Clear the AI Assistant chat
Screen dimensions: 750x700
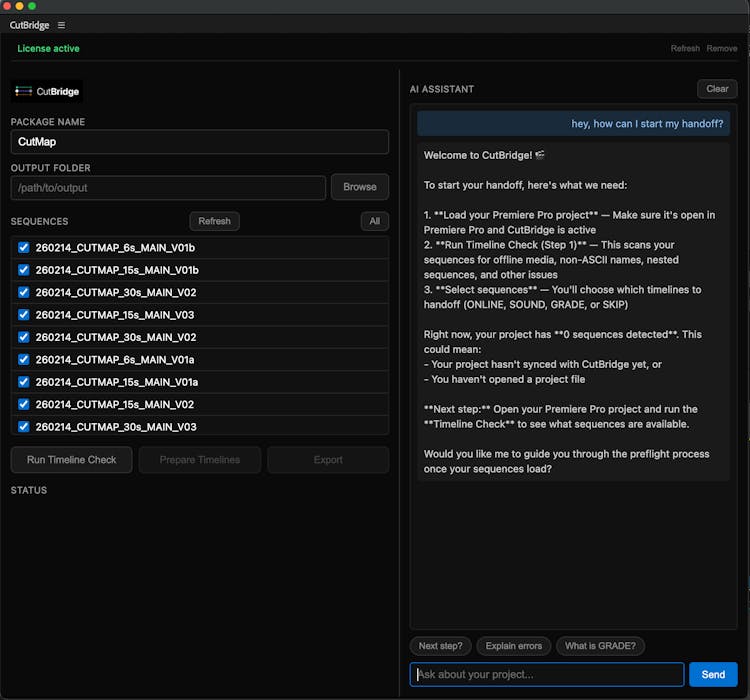coord(717,89)
